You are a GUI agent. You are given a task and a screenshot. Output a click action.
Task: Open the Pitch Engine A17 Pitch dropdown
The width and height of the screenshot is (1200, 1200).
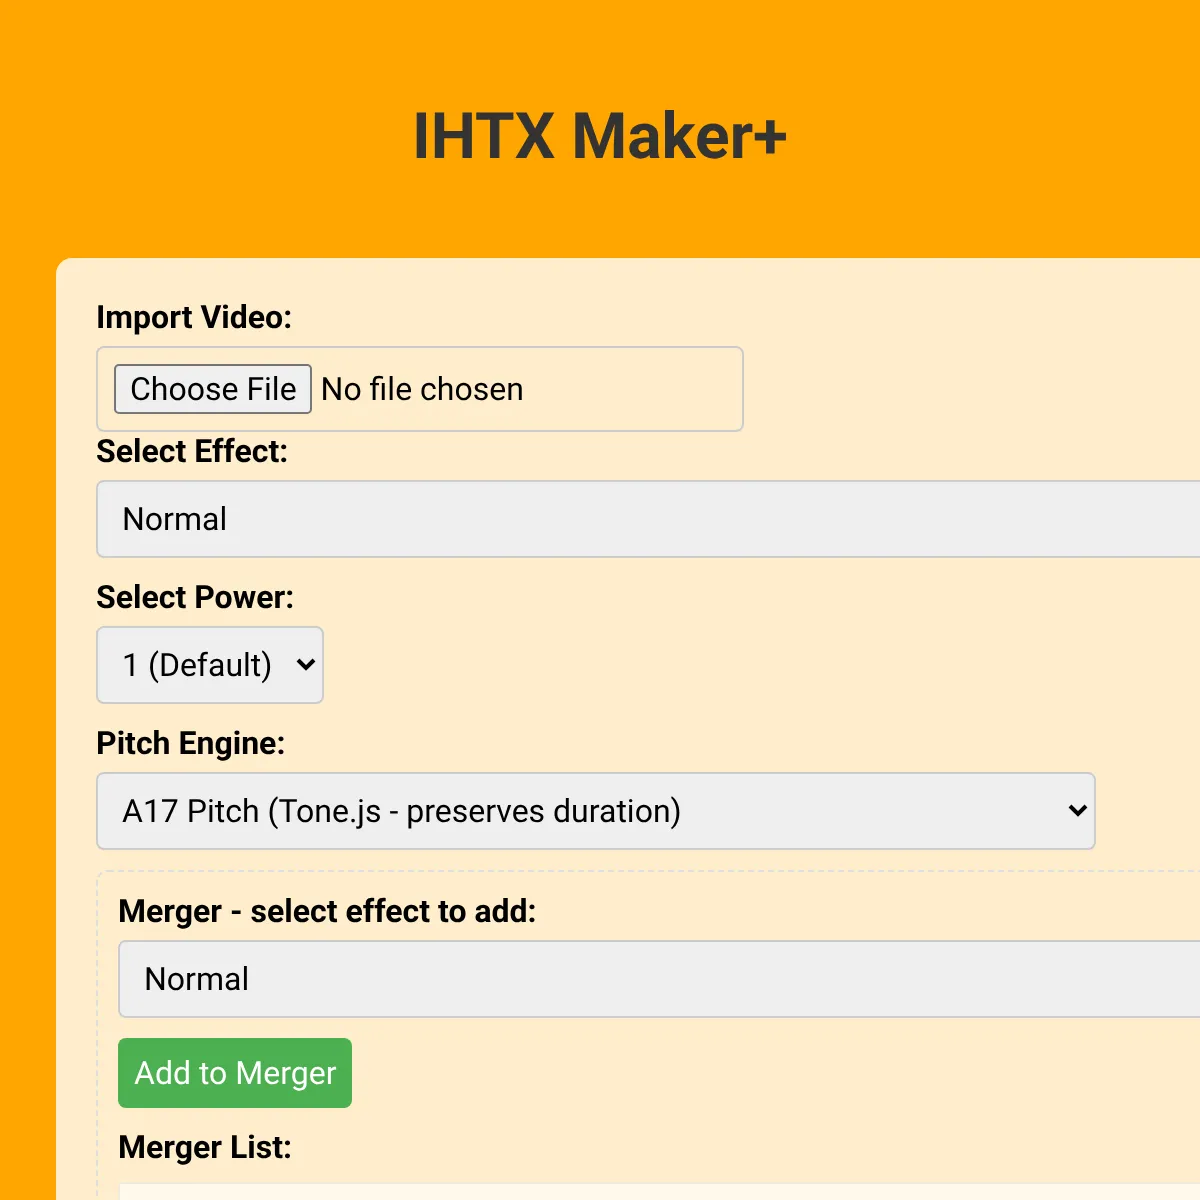(596, 811)
